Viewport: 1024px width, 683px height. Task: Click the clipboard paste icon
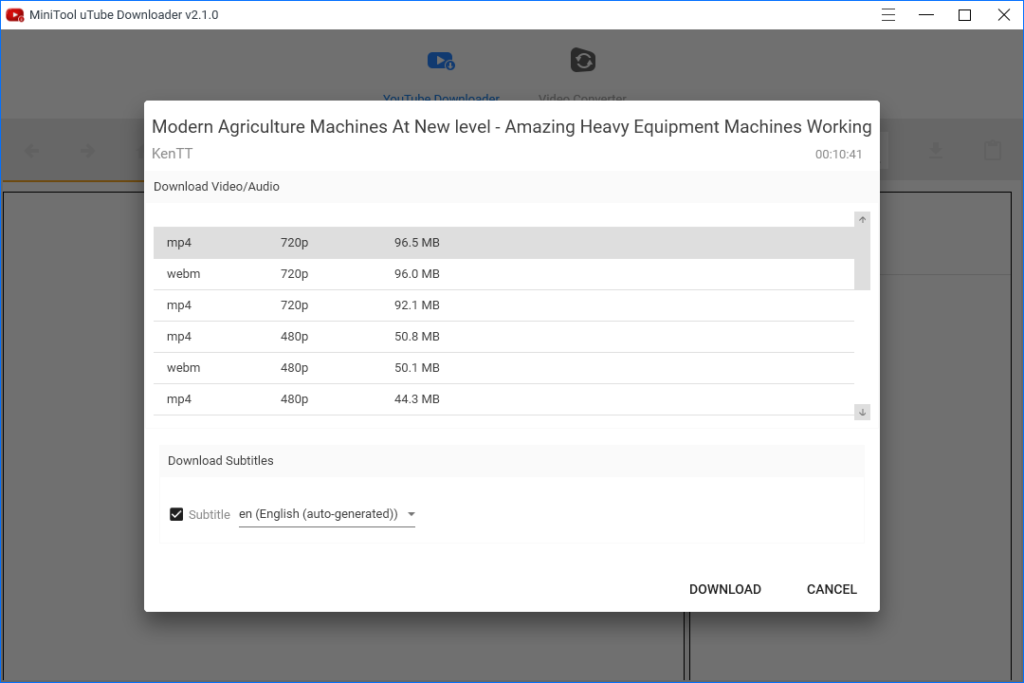click(x=991, y=151)
